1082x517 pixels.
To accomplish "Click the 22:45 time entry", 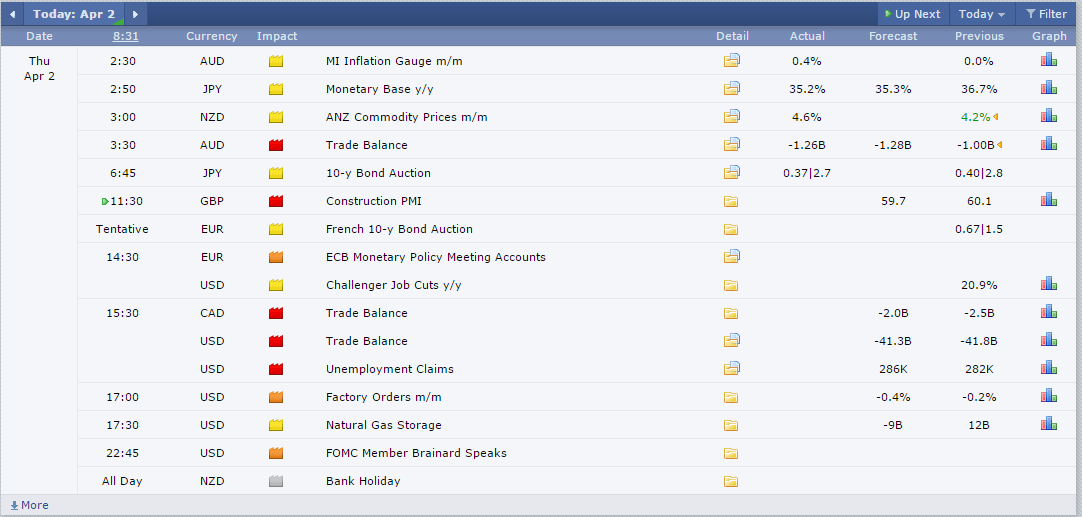I will (x=123, y=453).
